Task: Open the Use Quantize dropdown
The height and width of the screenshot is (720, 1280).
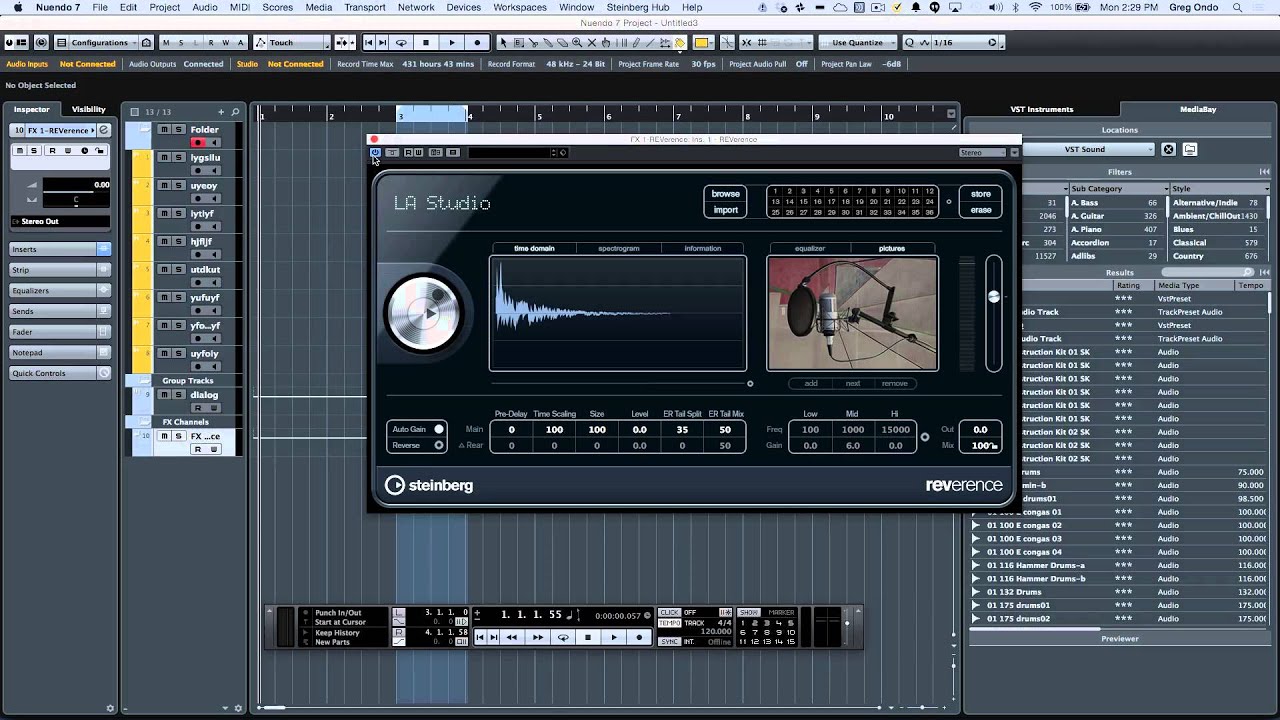Action: (858, 43)
